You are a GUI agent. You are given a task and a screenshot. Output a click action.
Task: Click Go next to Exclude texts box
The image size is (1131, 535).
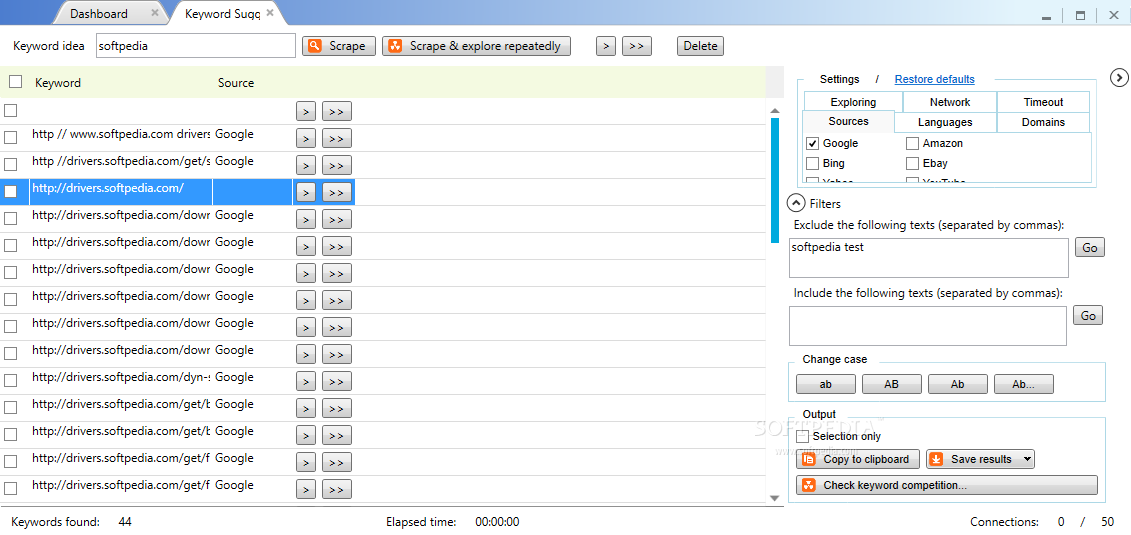tap(1089, 247)
